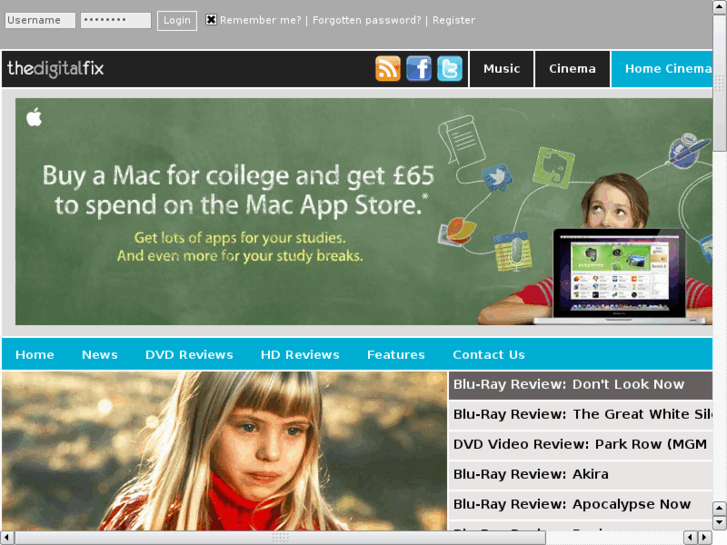
Task: Switch to the Home Cinema tab
Action: click(662, 69)
